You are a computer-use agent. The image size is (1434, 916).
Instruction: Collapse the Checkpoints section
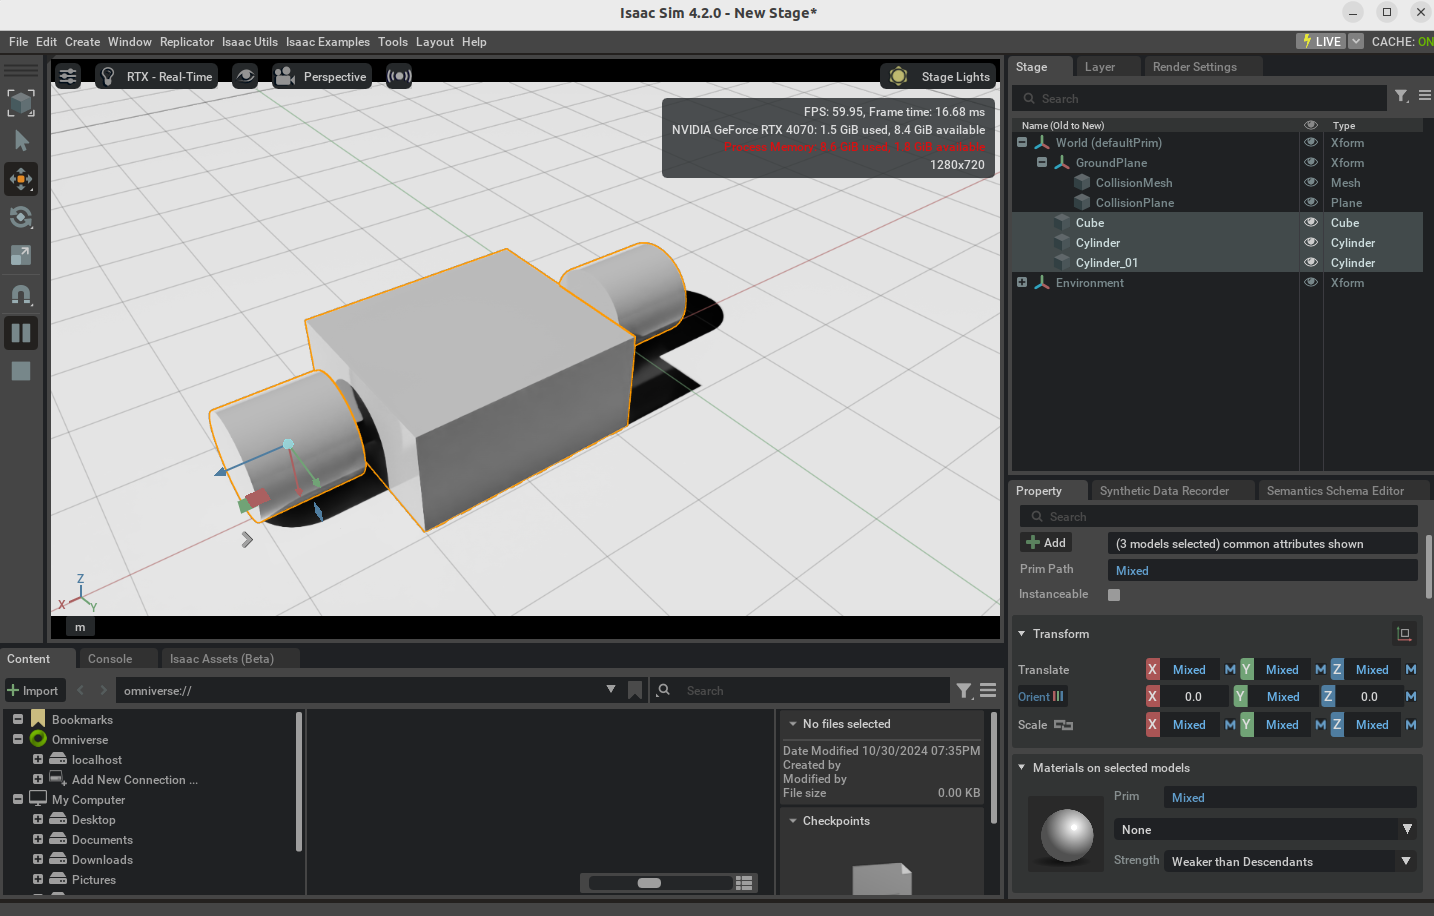(x=793, y=821)
